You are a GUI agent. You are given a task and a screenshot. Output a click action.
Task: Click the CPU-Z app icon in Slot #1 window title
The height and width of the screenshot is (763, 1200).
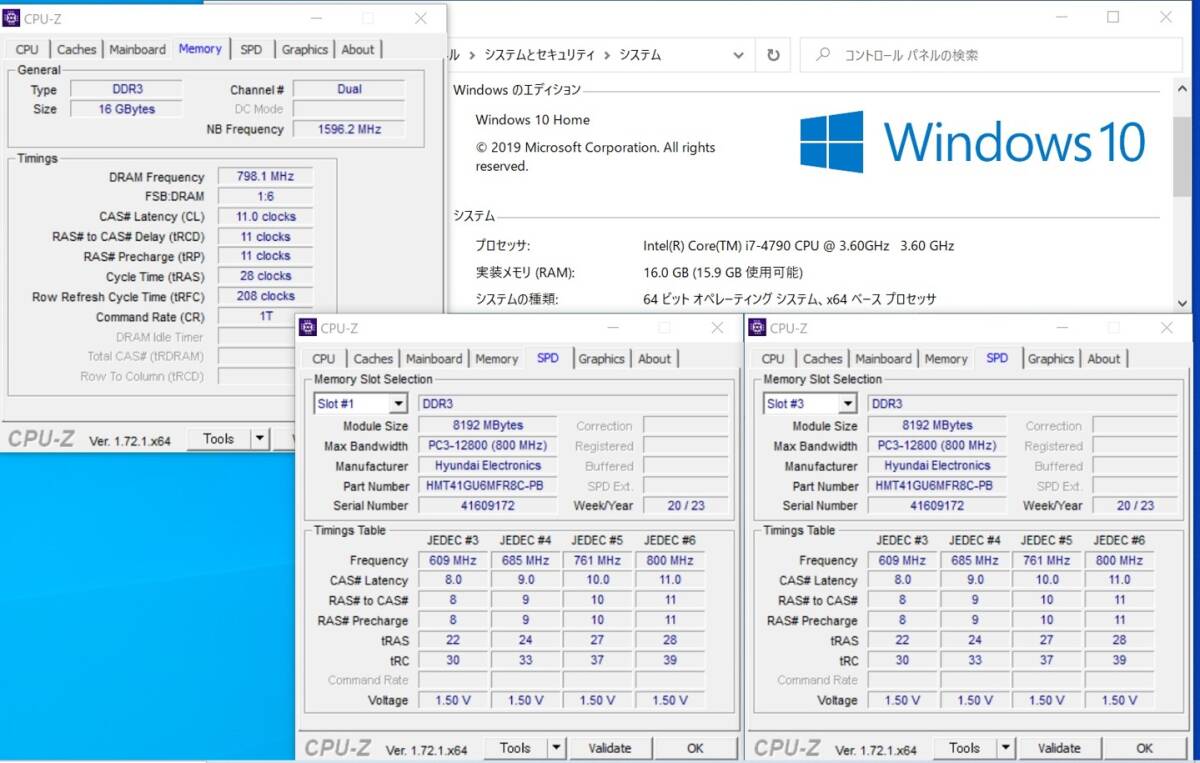pyautogui.click(x=308, y=327)
